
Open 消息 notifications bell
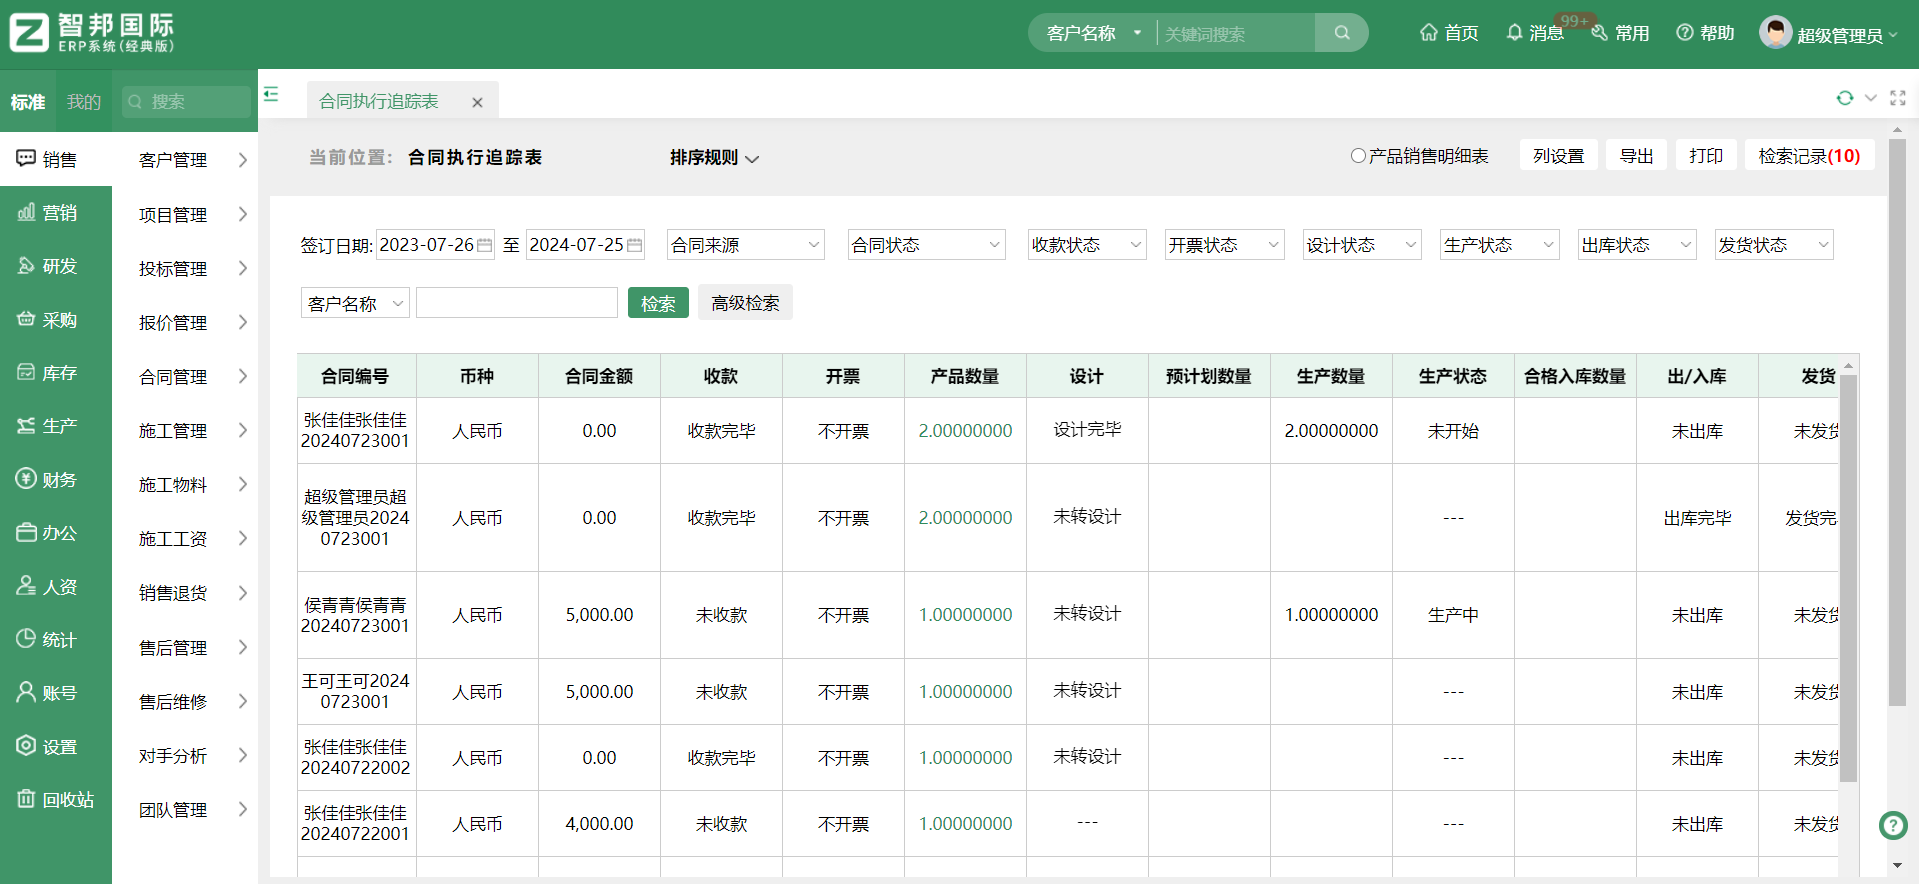pos(1535,33)
